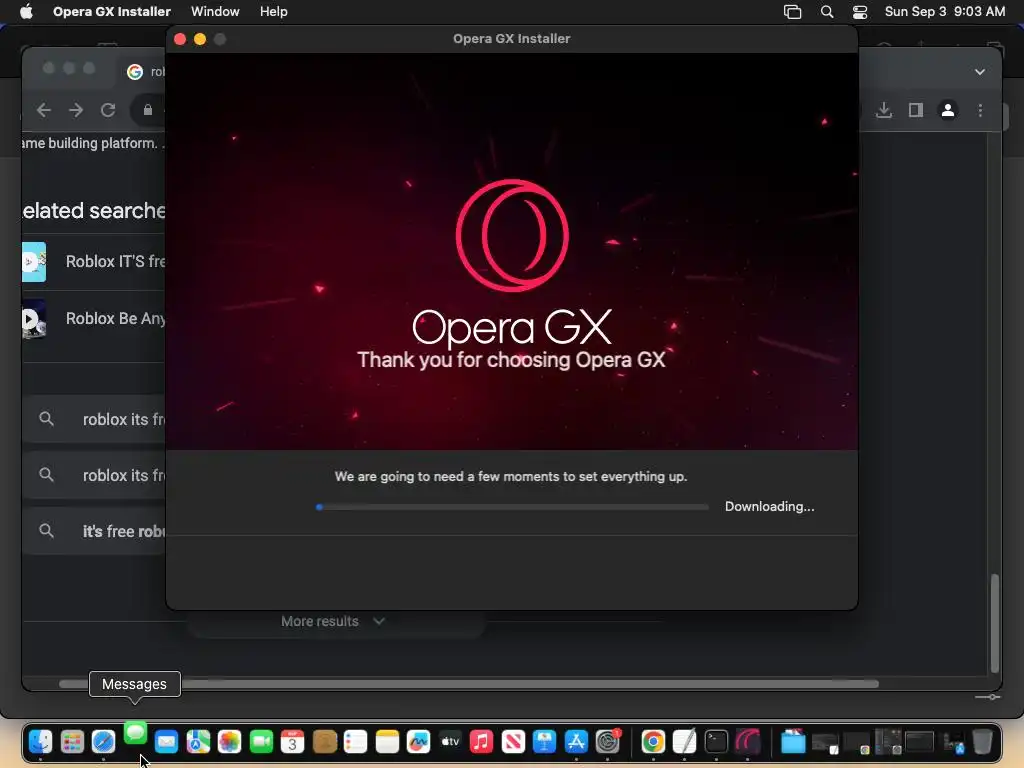The height and width of the screenshot is (768, 1024).
Task: Open TextEdit from the Dock
Action: tap(684, 742)
